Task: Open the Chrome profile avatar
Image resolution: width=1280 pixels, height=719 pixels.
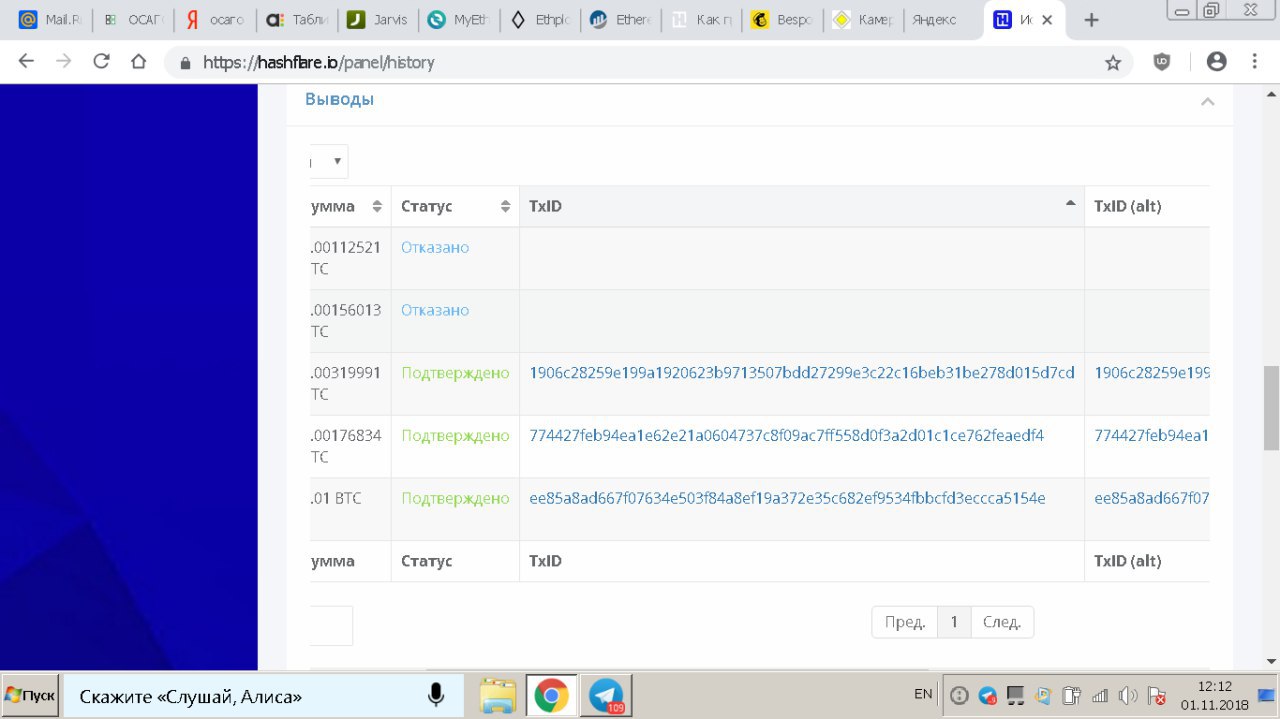Action: (x=1216, y=62)
